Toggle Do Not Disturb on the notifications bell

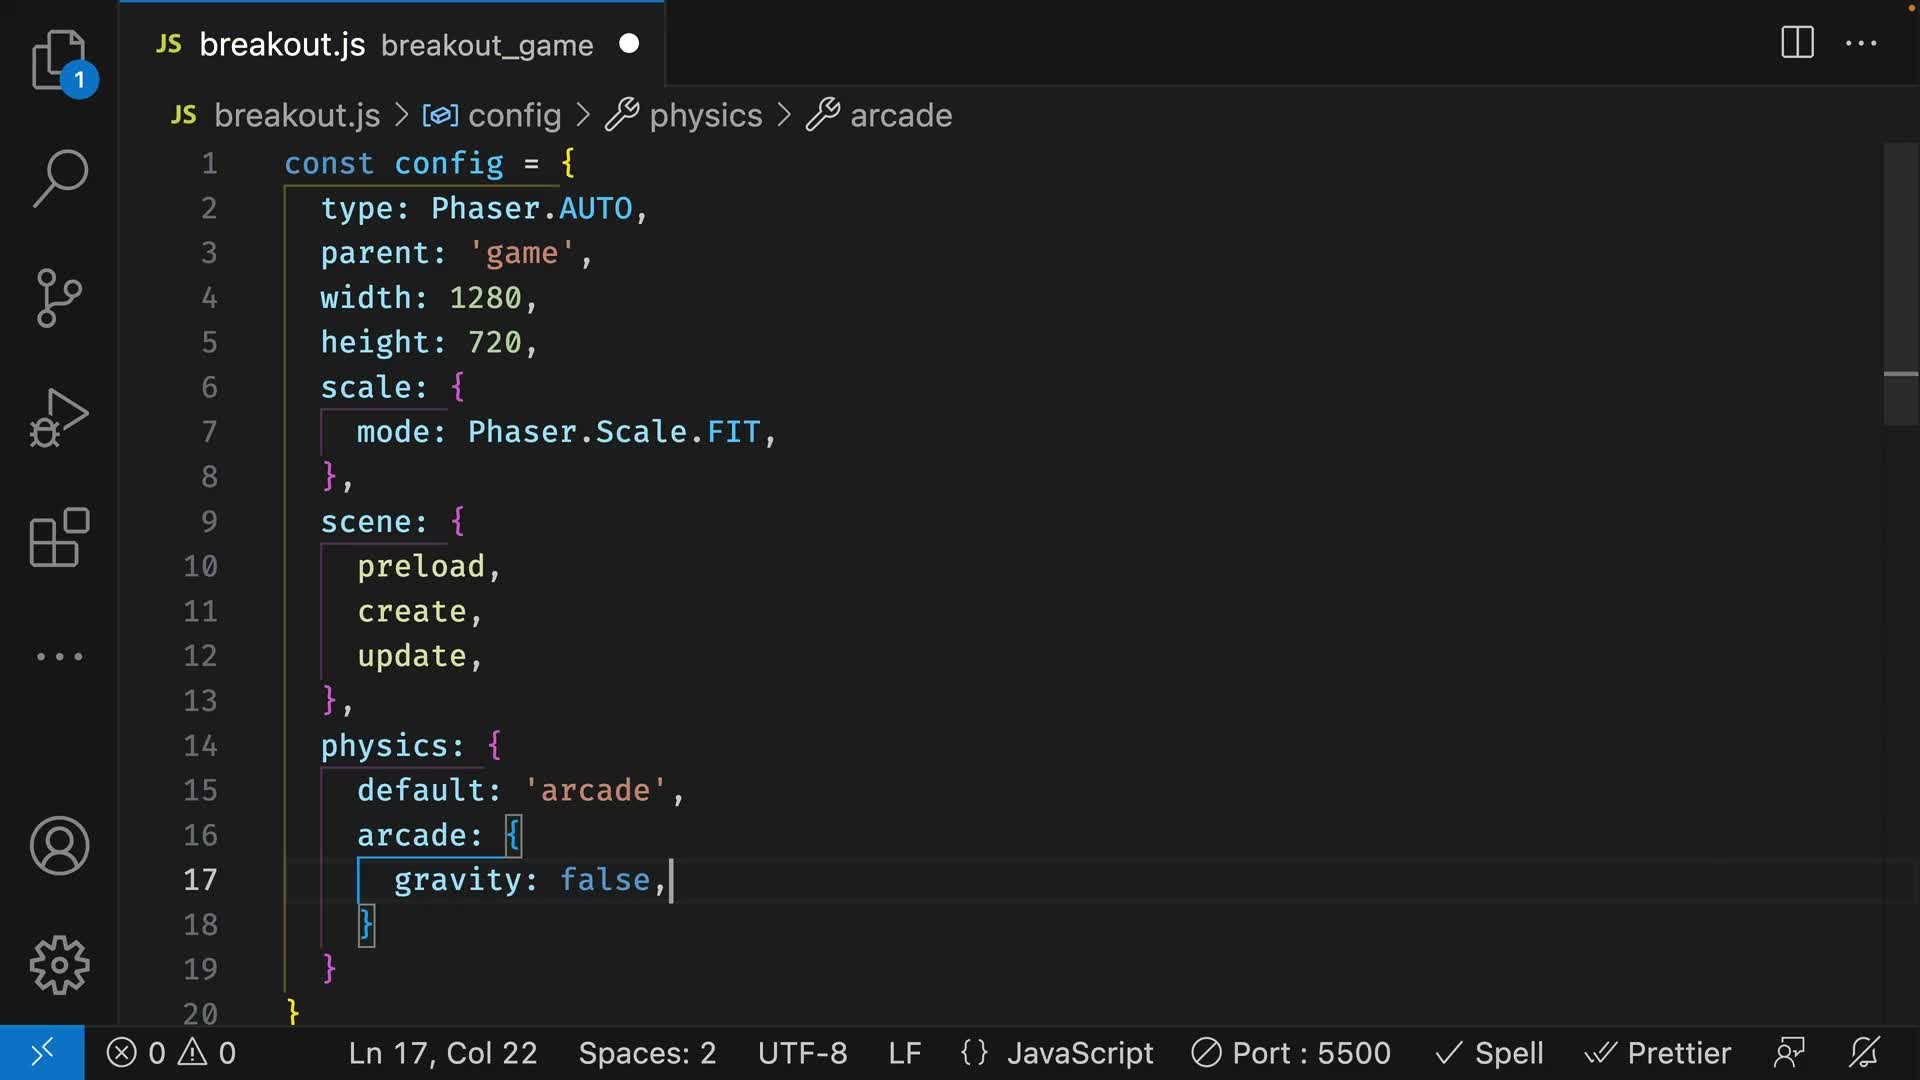(x=1865, y=1052)
